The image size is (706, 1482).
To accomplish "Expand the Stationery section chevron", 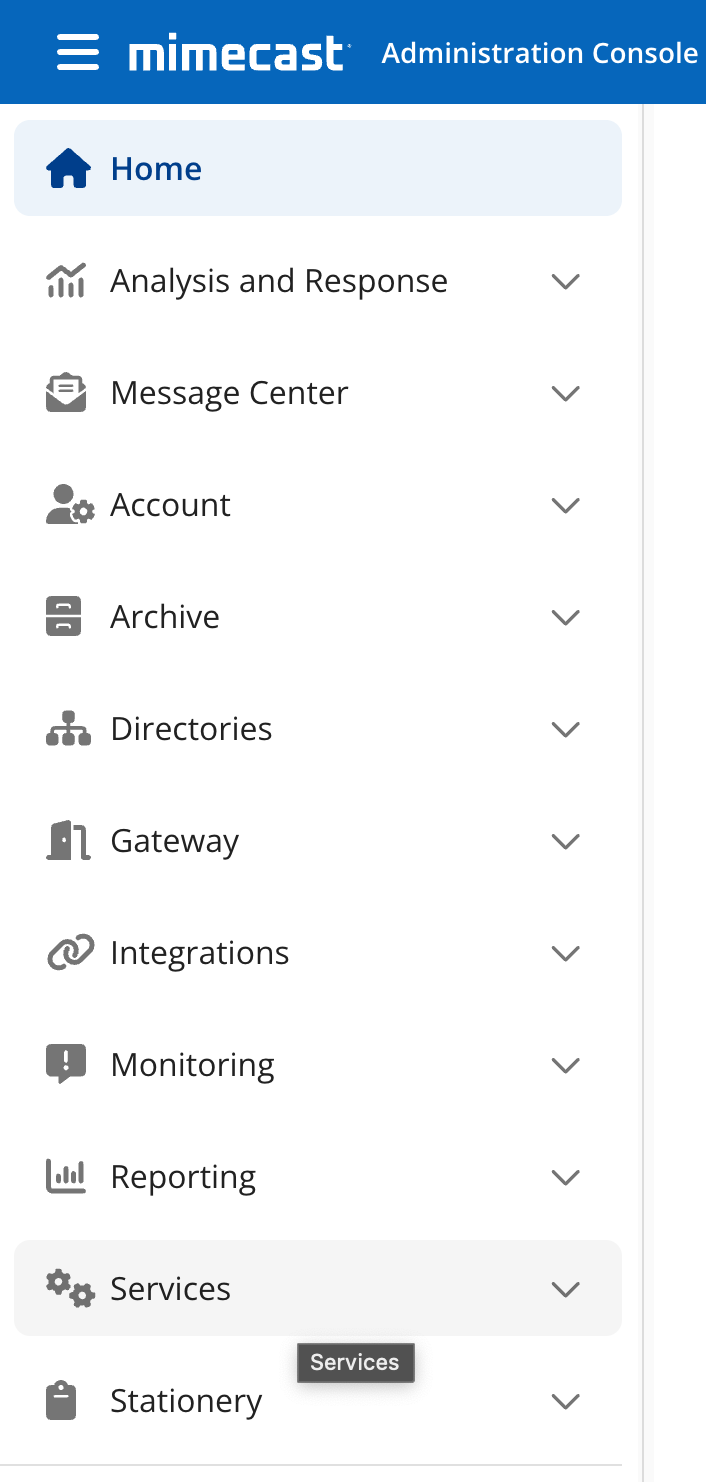I will coord(566,1401).
